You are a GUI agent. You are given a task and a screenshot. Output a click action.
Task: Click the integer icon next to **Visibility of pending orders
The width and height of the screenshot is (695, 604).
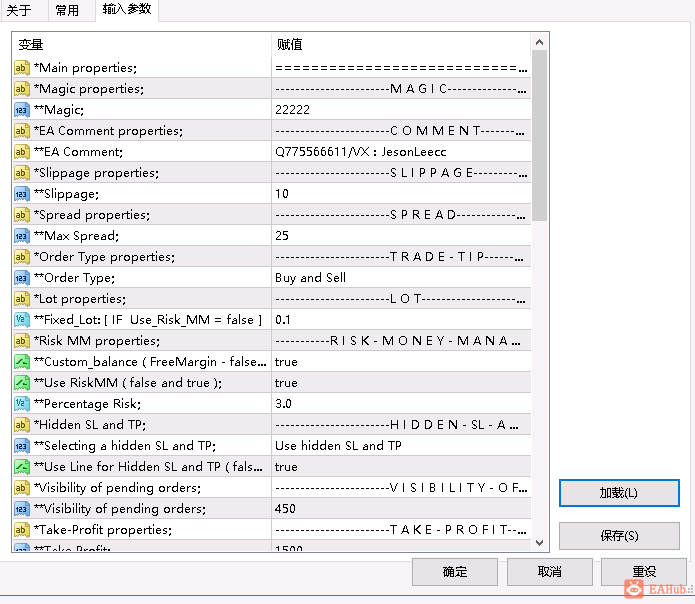pyautogui.click(x=21, y=509)
